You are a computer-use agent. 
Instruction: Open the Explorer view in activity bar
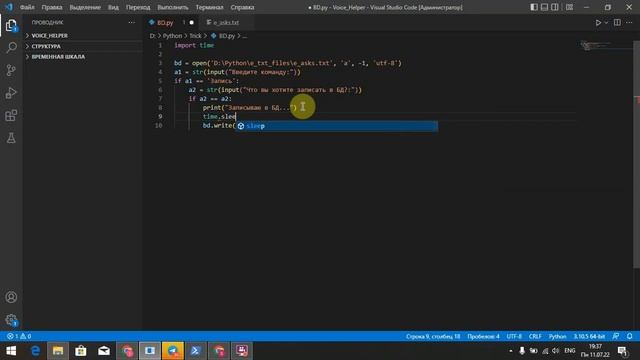click(11, 25)
